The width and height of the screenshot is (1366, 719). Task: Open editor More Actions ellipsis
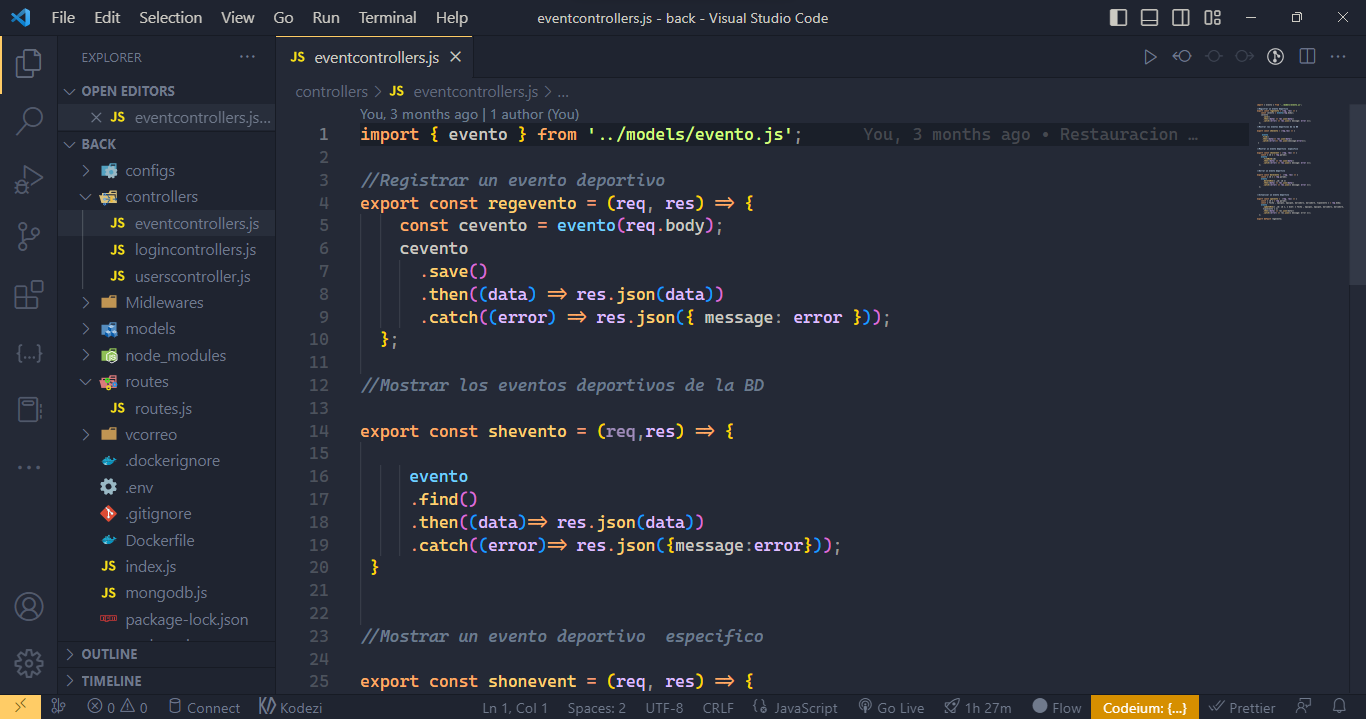(x=1338, y=57)
